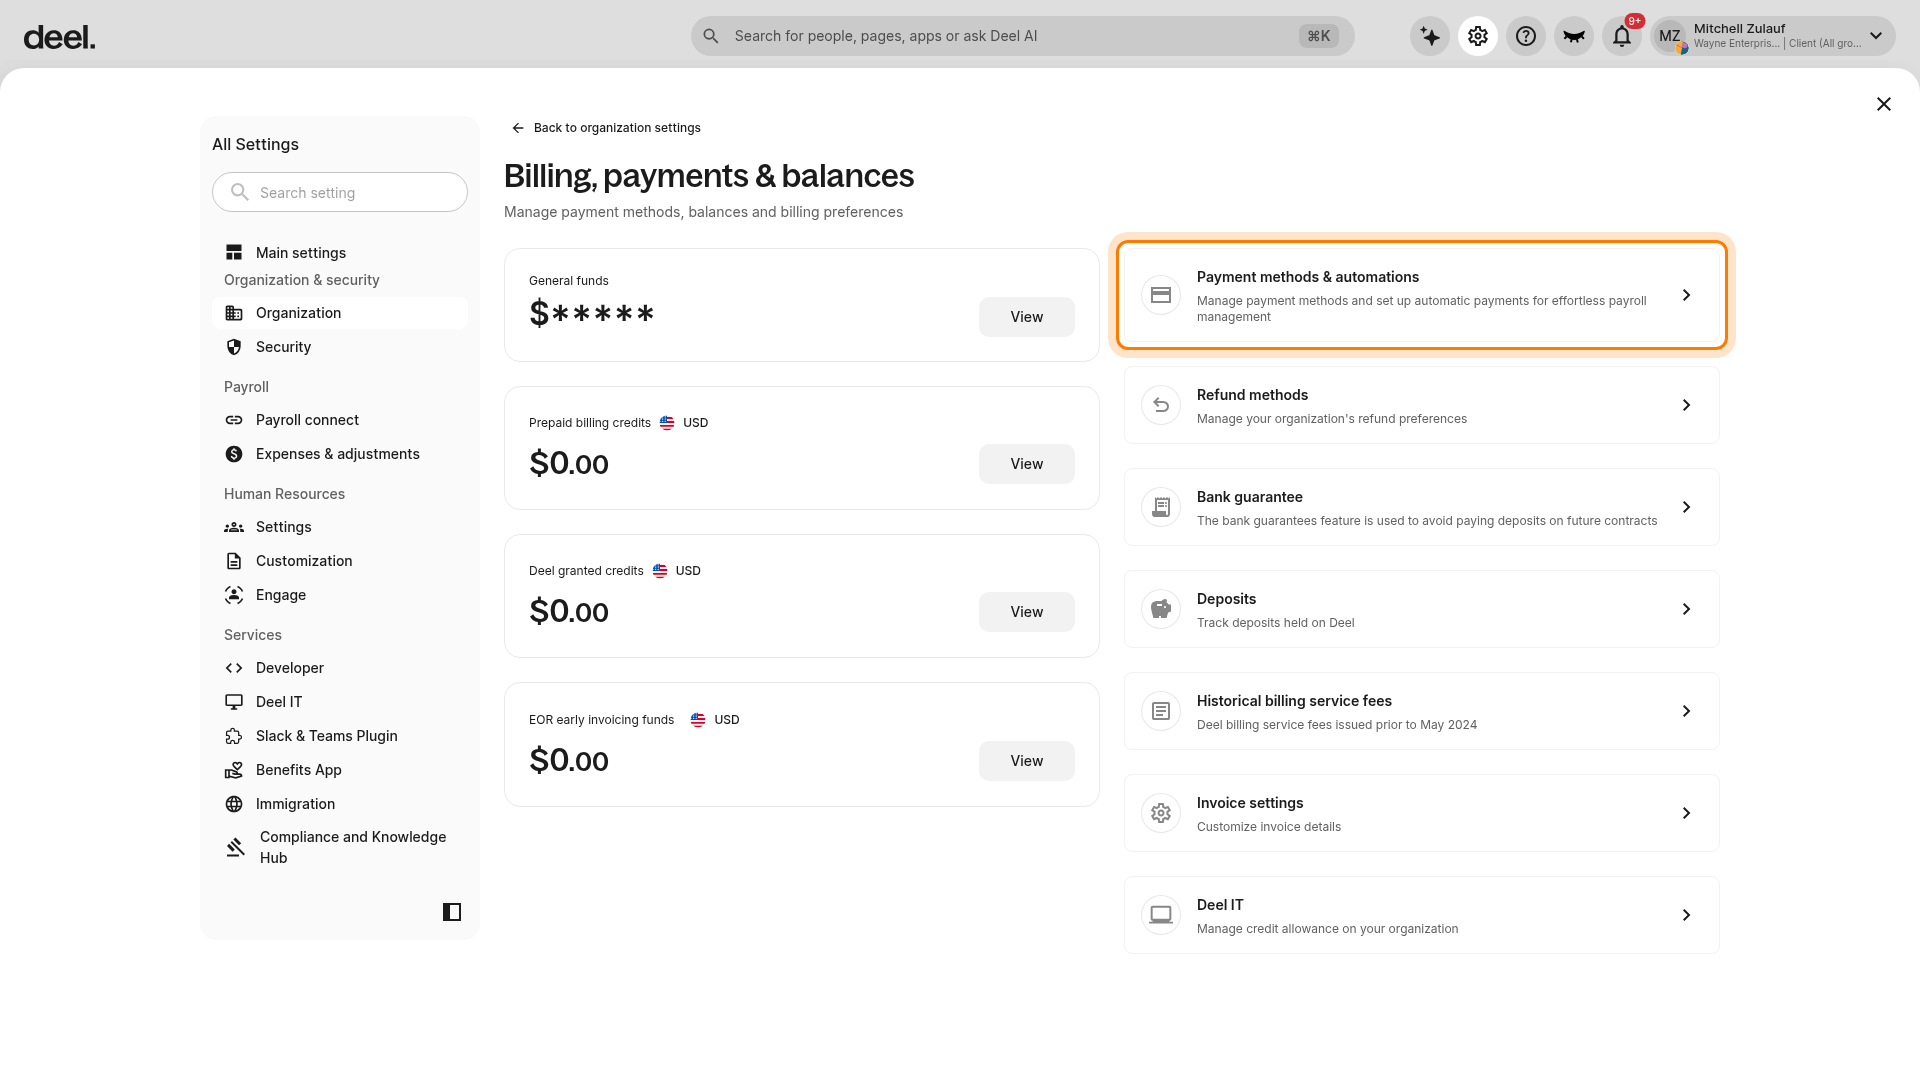Click the Invoice settings gear icon
Viewport: 1920px width, 1080px height.
pos(1161,813)
